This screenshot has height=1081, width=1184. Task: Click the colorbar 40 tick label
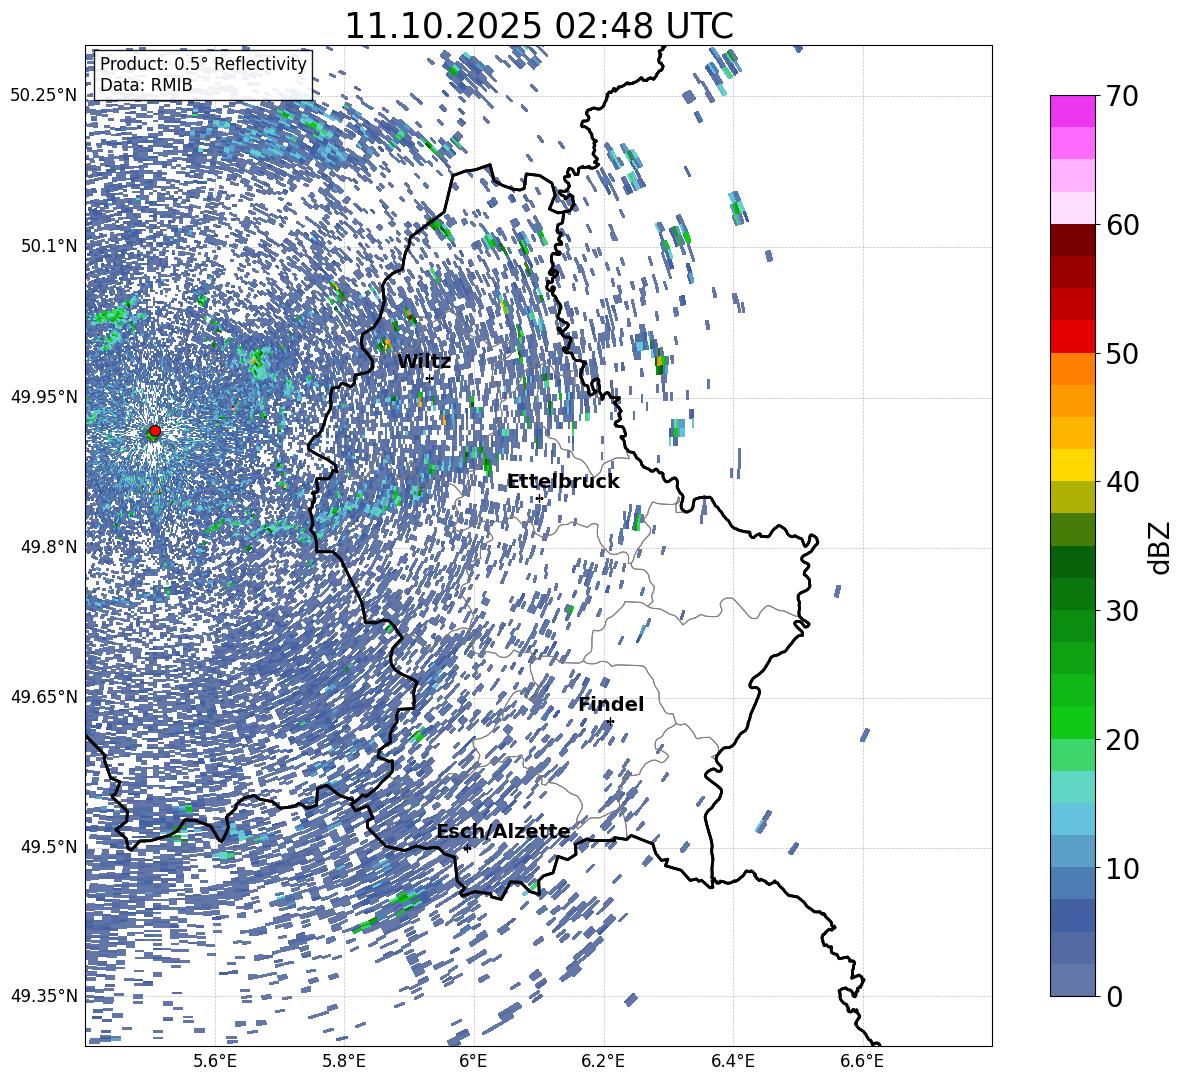pyautogui.click(x=1122, y=482)
